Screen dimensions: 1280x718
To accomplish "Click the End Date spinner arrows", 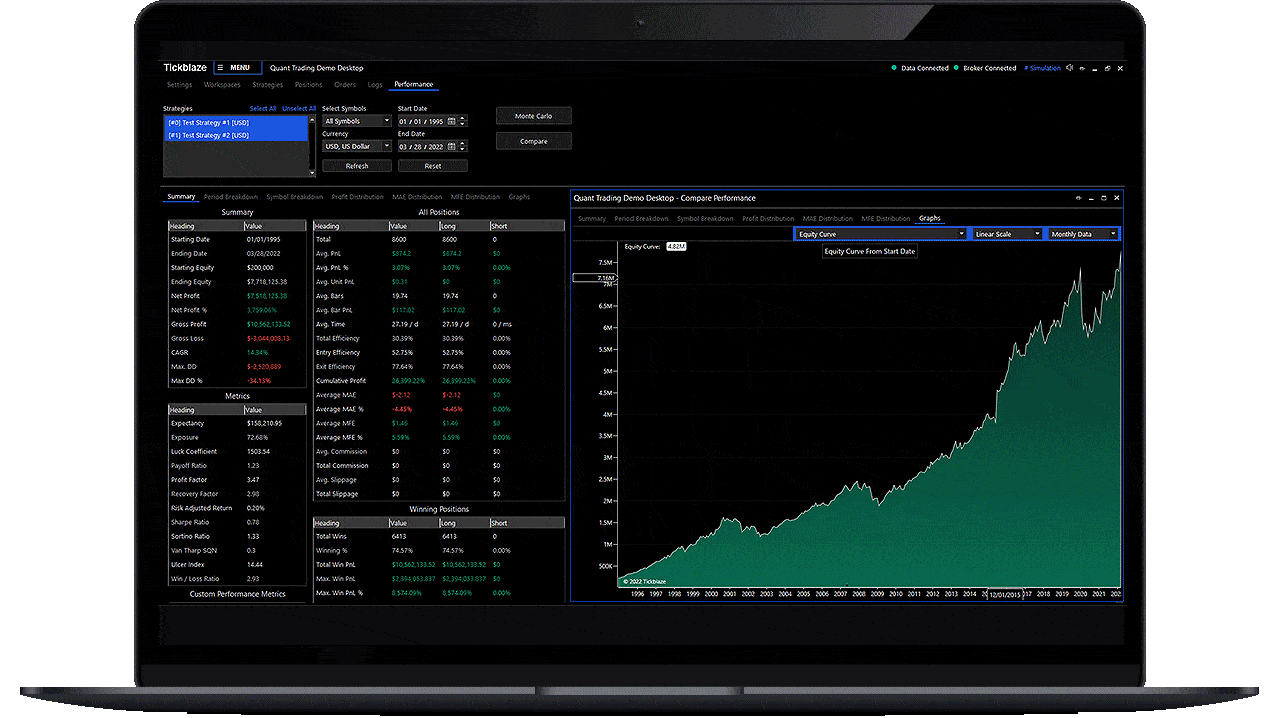I will pyautogui.click(x=462, y=146).
